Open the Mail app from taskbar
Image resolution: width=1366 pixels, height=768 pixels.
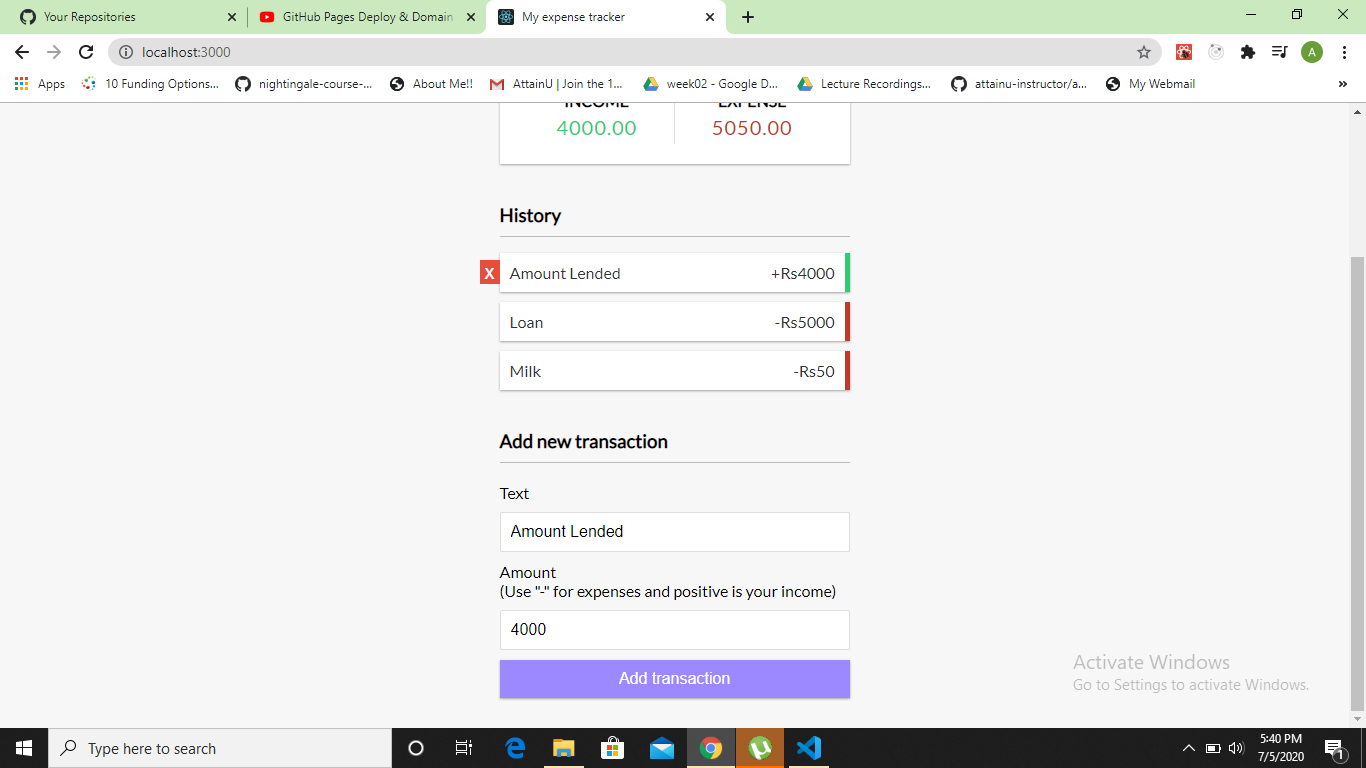[662, 748]
